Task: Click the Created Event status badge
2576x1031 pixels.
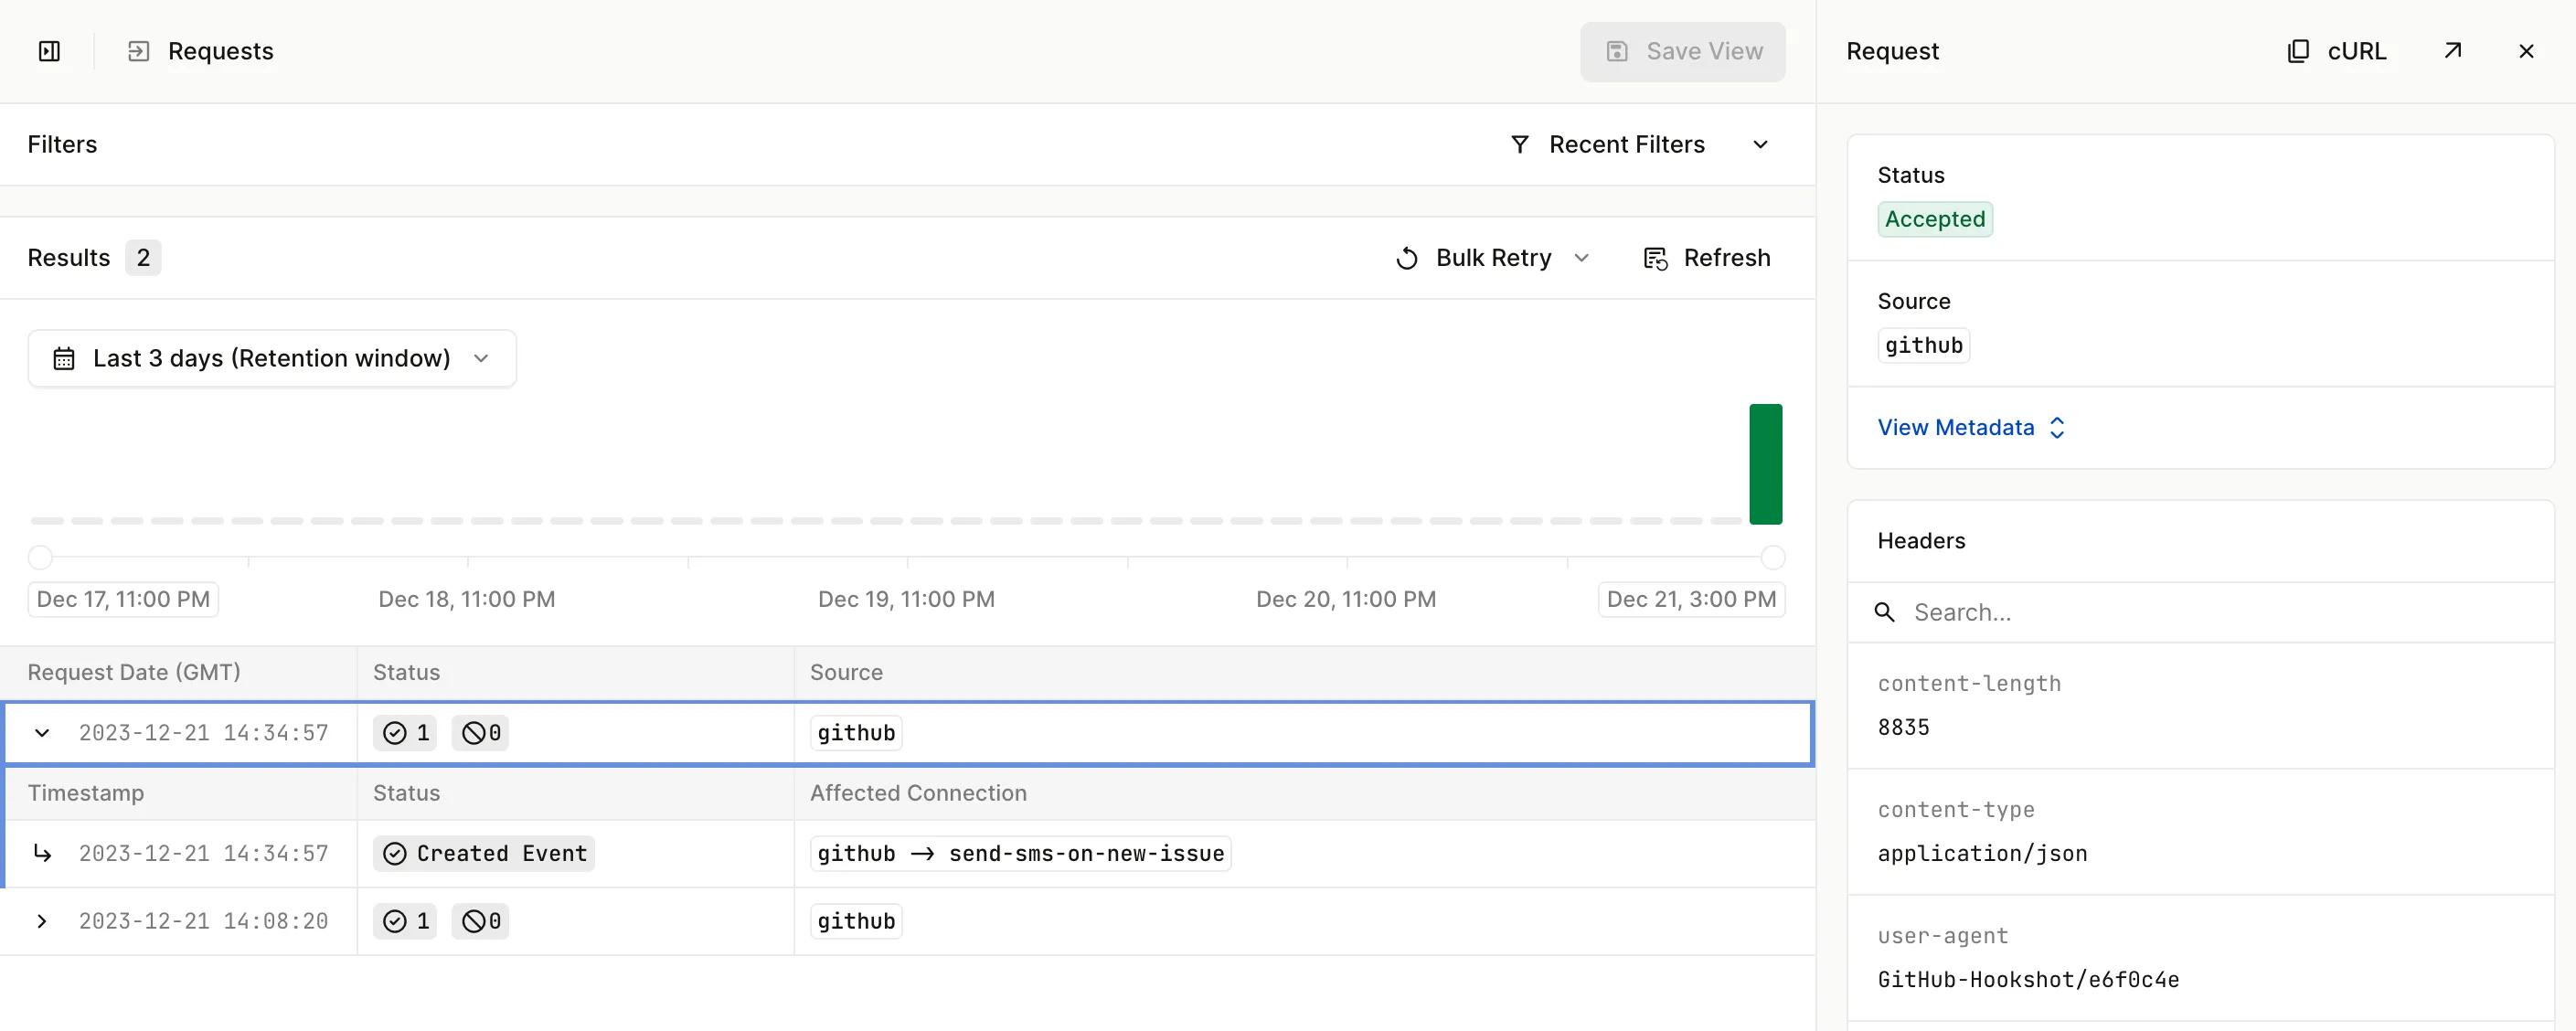Action: click(x=484, y=853)
